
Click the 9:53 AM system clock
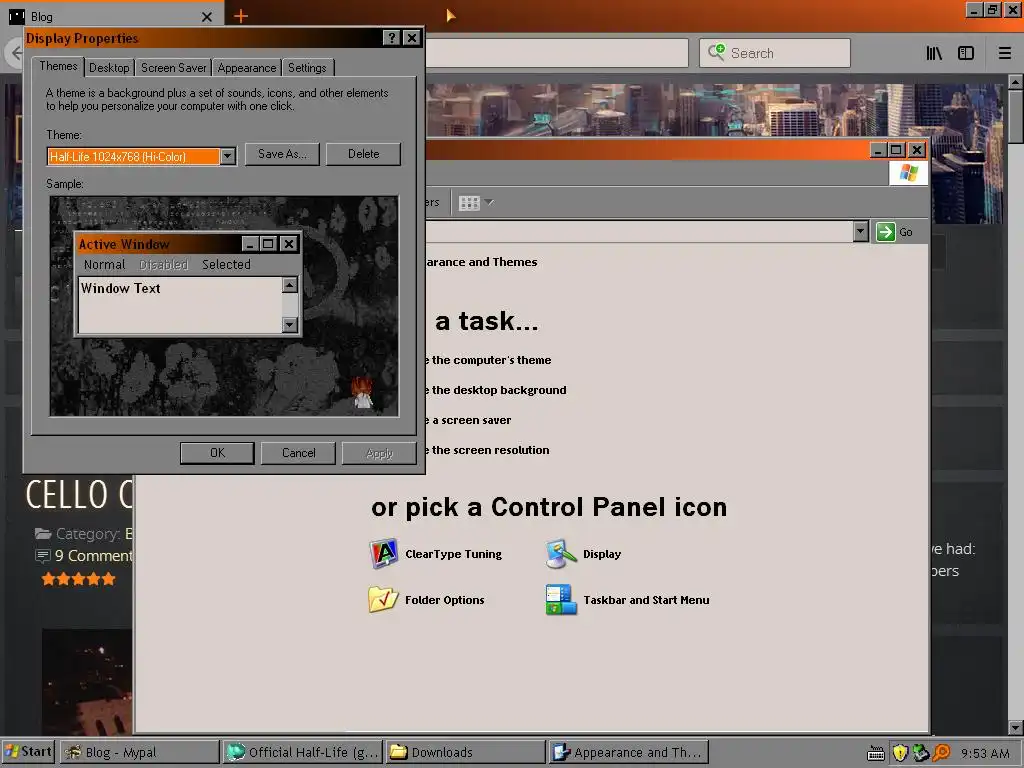pyautogui.click(x=985, y=754)
